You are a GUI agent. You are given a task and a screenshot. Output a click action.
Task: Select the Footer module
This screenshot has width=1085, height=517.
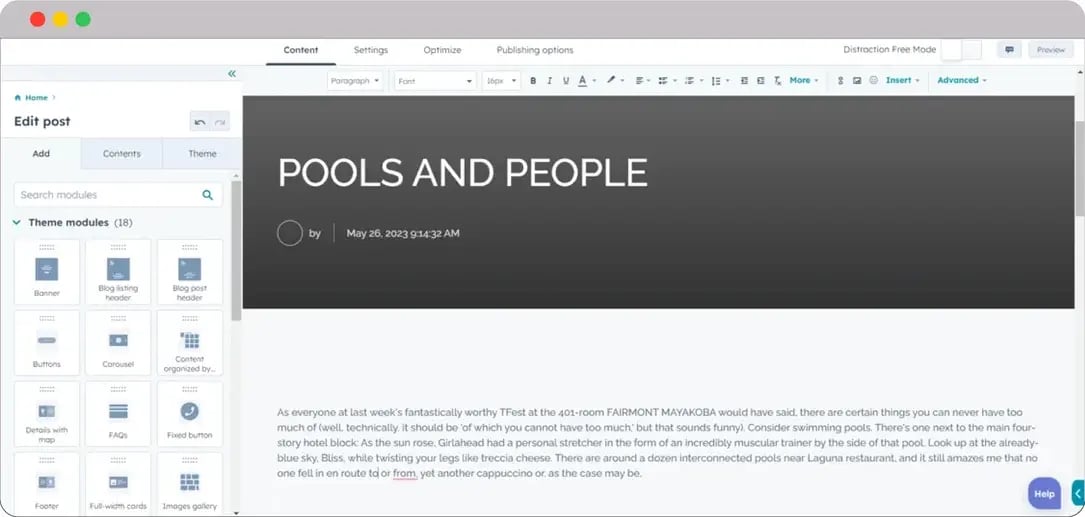(x=47, y=484)
